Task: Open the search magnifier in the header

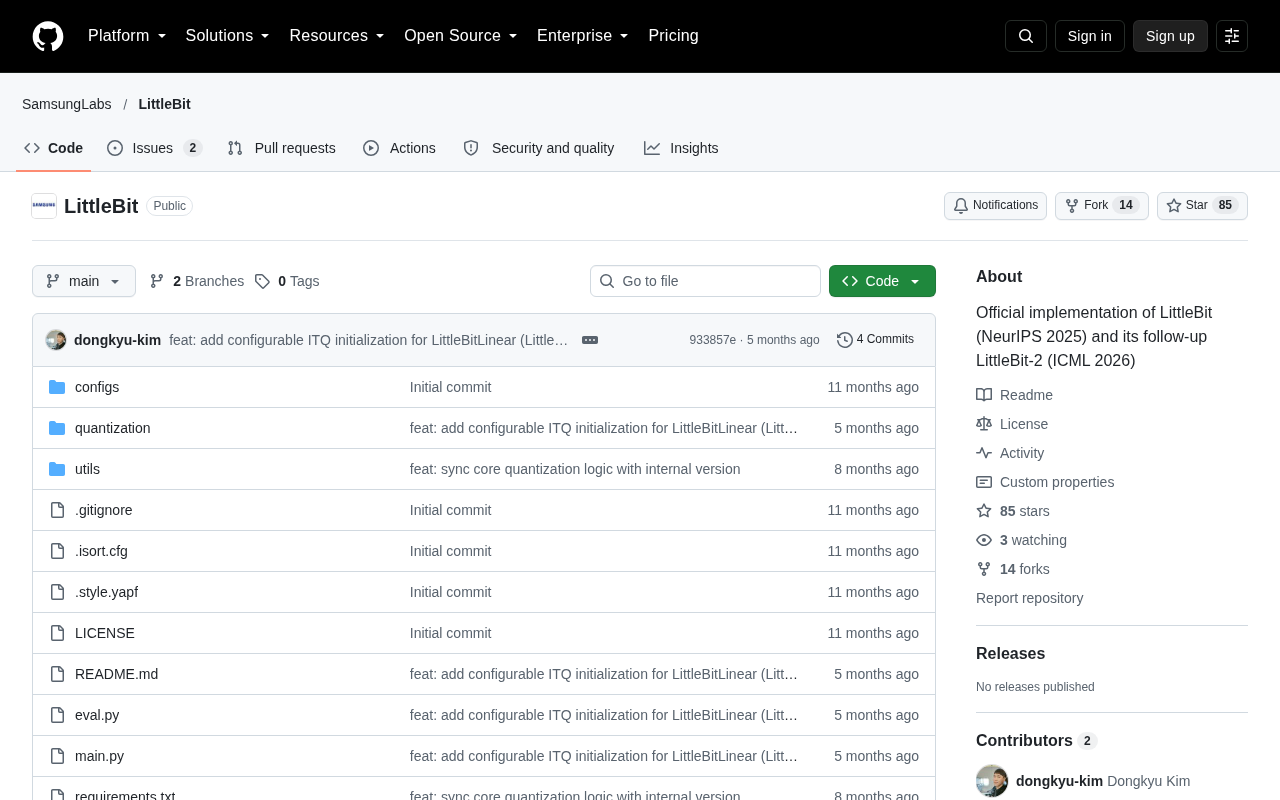Action: click(1026, 36)
